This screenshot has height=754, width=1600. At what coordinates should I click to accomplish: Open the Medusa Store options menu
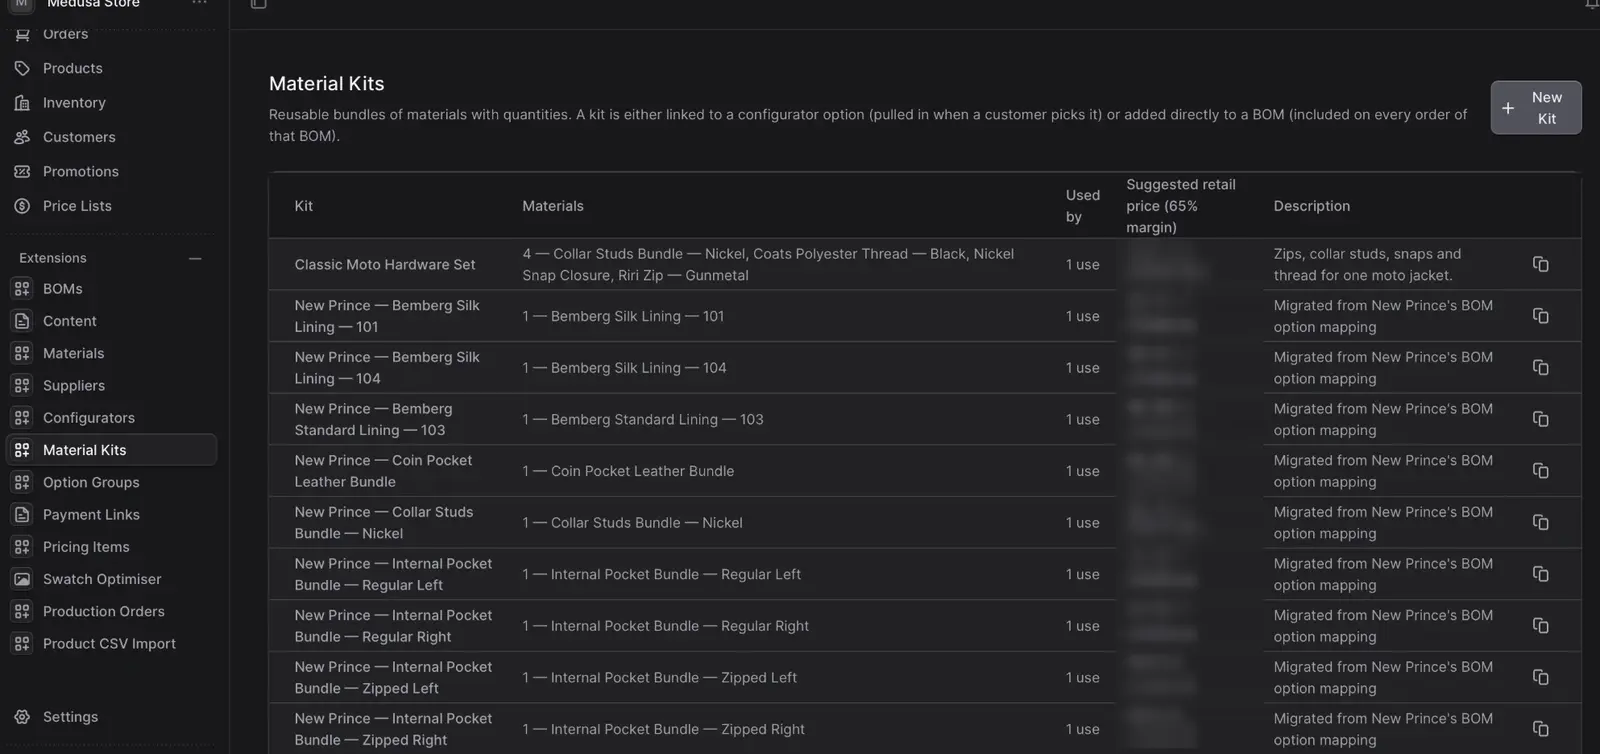[199, 3]
